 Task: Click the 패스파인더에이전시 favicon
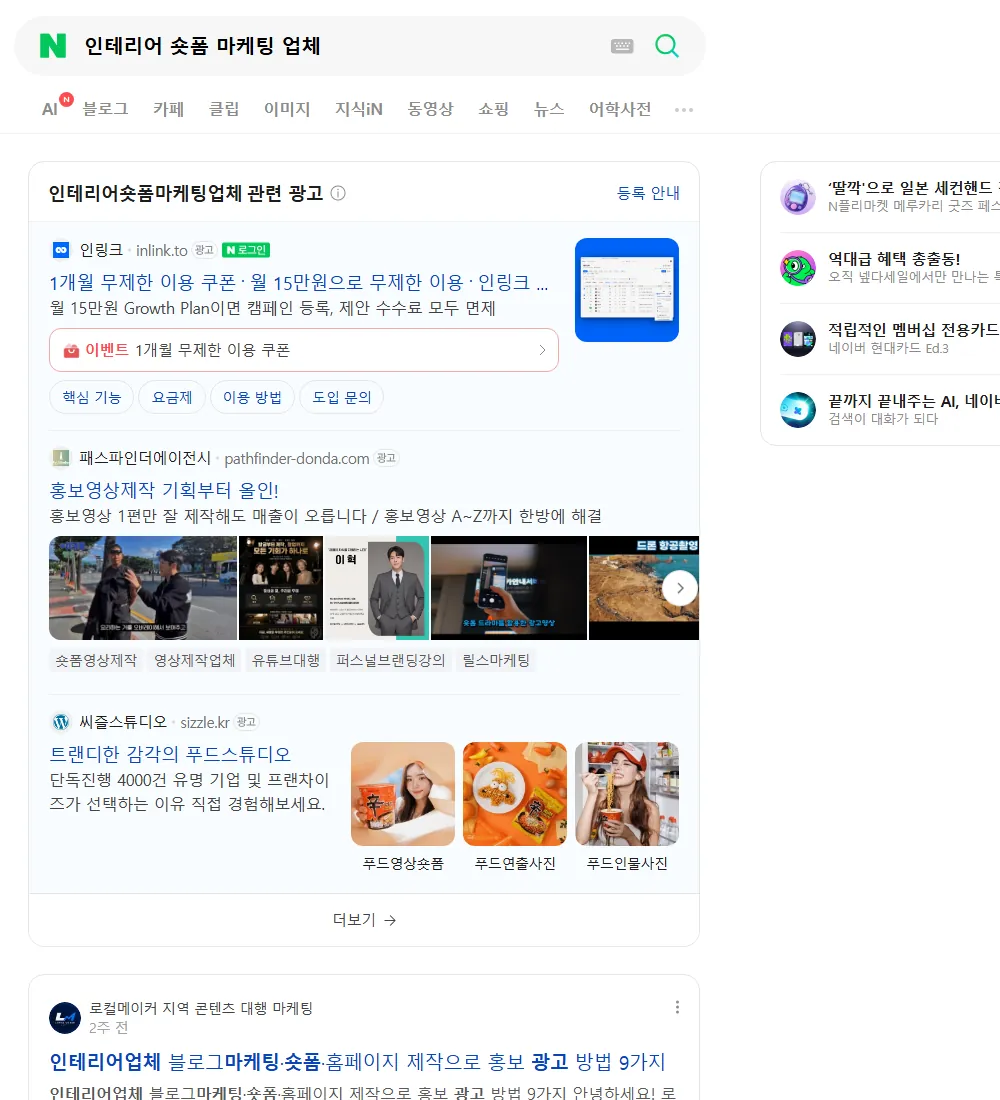coord(61,458)
